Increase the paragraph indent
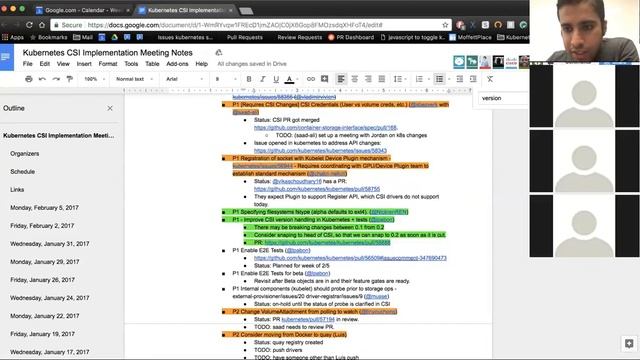Screen dimensions: 640x360 pos(473,79)
